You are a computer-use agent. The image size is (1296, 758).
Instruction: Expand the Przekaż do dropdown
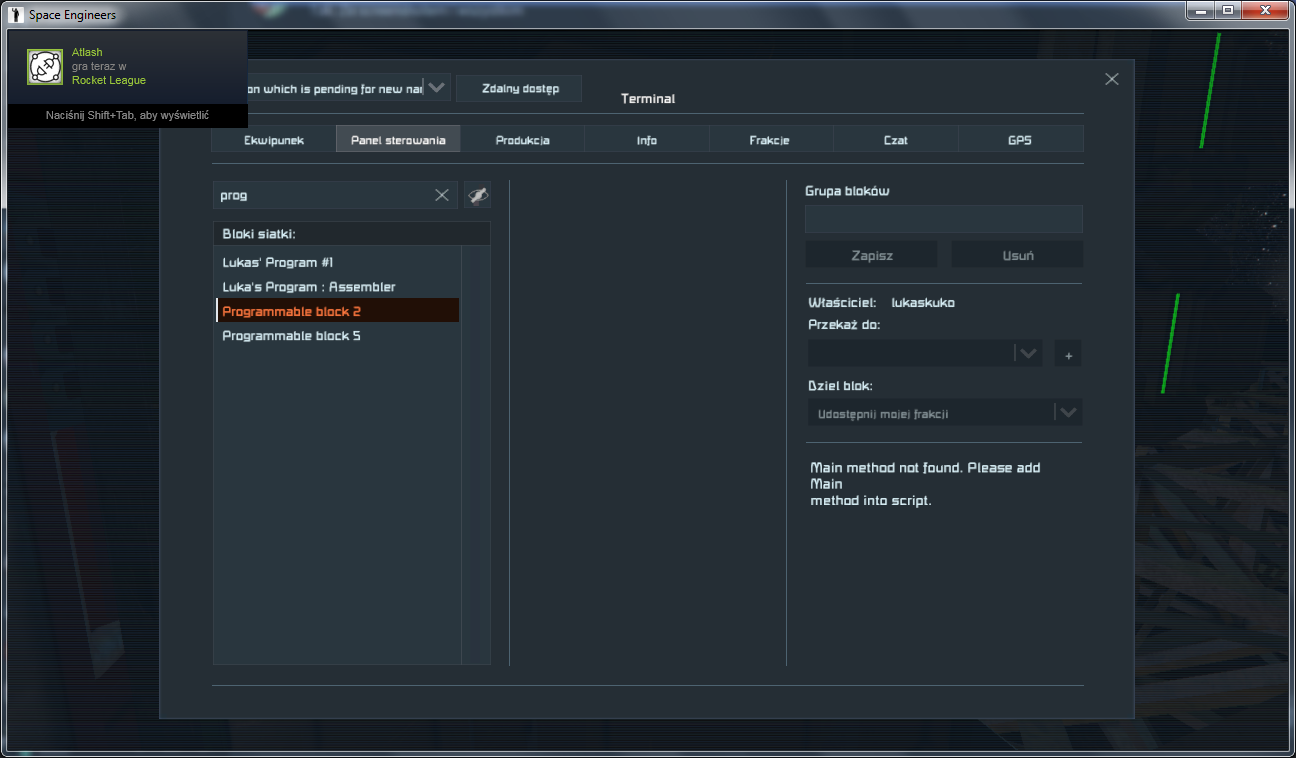coord(1028,353)
